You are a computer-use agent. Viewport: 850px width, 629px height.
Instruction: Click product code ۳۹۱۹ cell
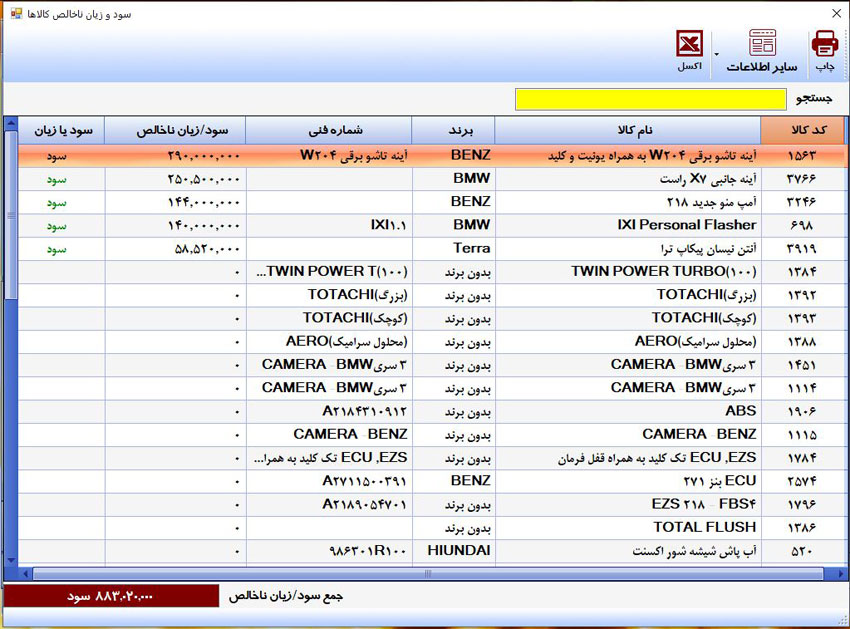click(x=802, y=249)
